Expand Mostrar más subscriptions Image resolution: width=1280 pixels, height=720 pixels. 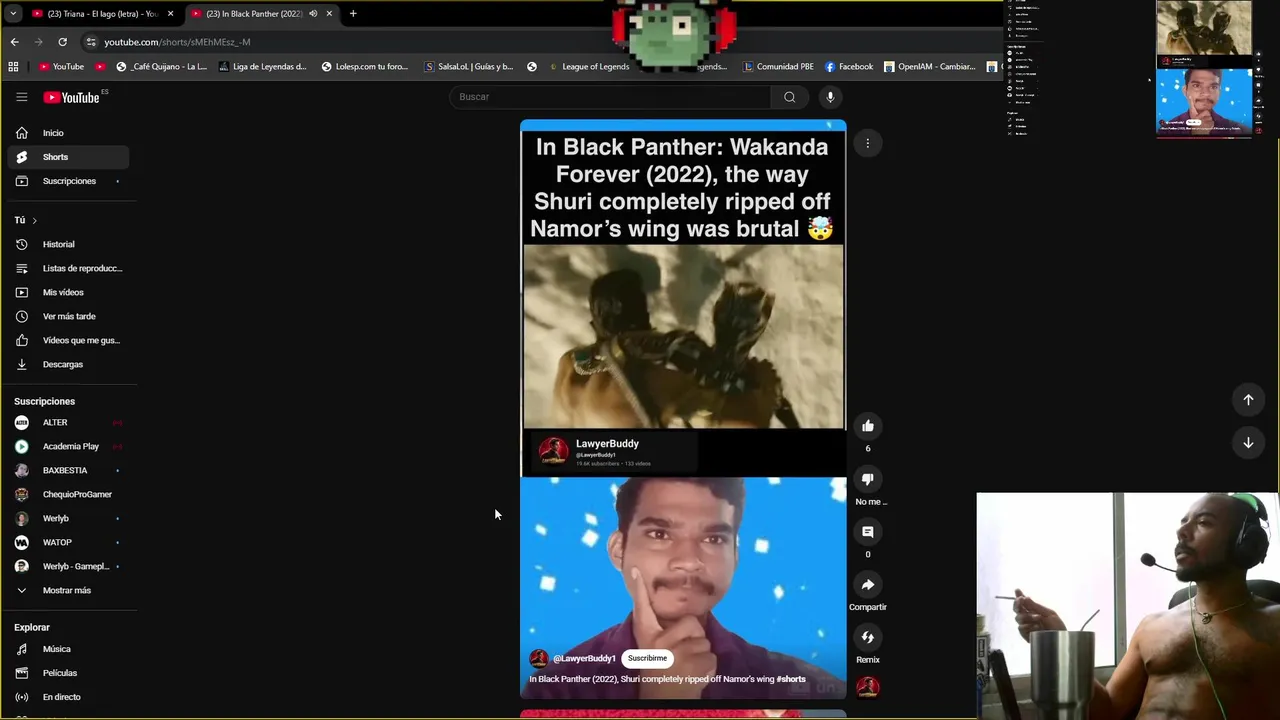tap(68, 590)
